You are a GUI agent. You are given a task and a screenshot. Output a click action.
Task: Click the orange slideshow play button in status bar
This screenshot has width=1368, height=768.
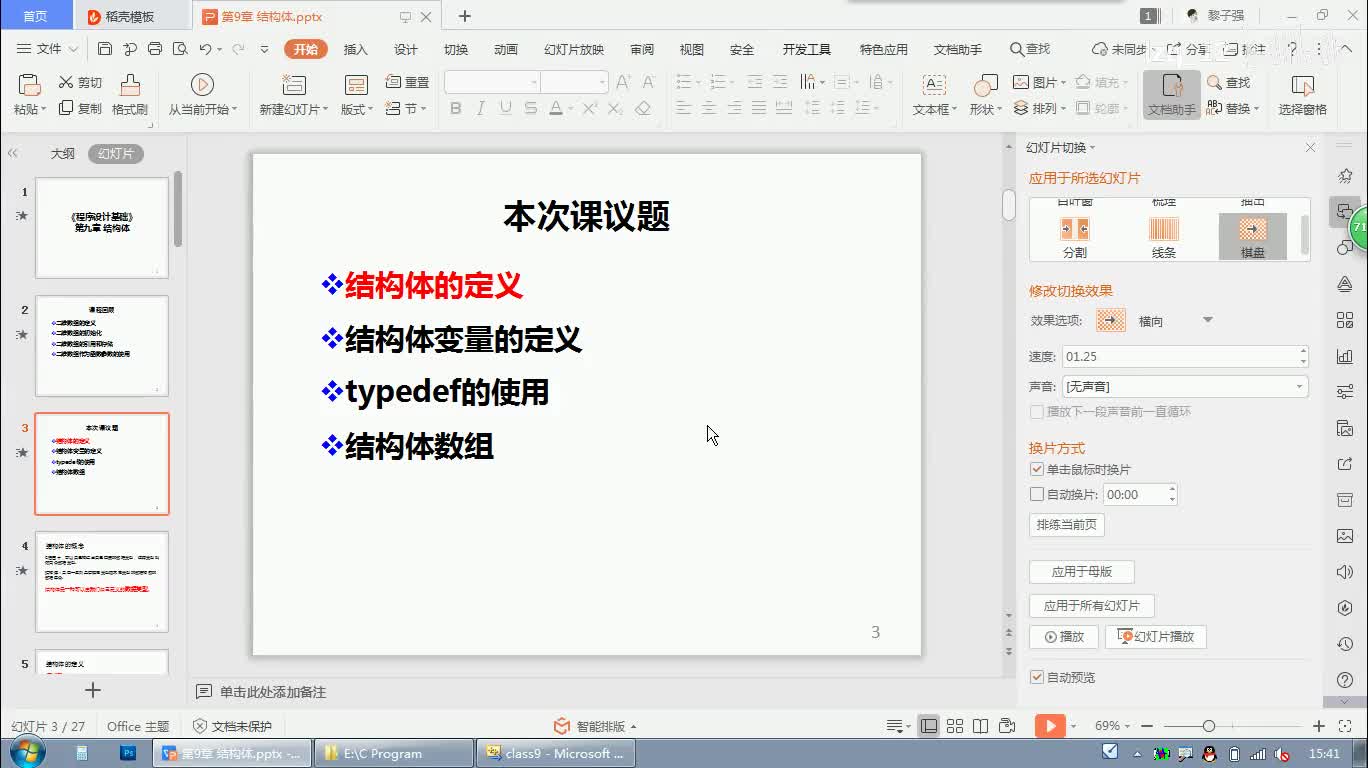click(1049, 726)
